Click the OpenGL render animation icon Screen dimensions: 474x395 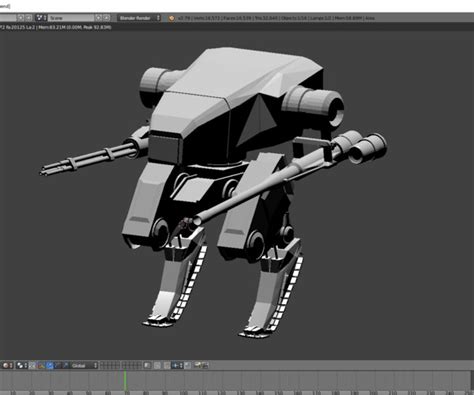205,365
